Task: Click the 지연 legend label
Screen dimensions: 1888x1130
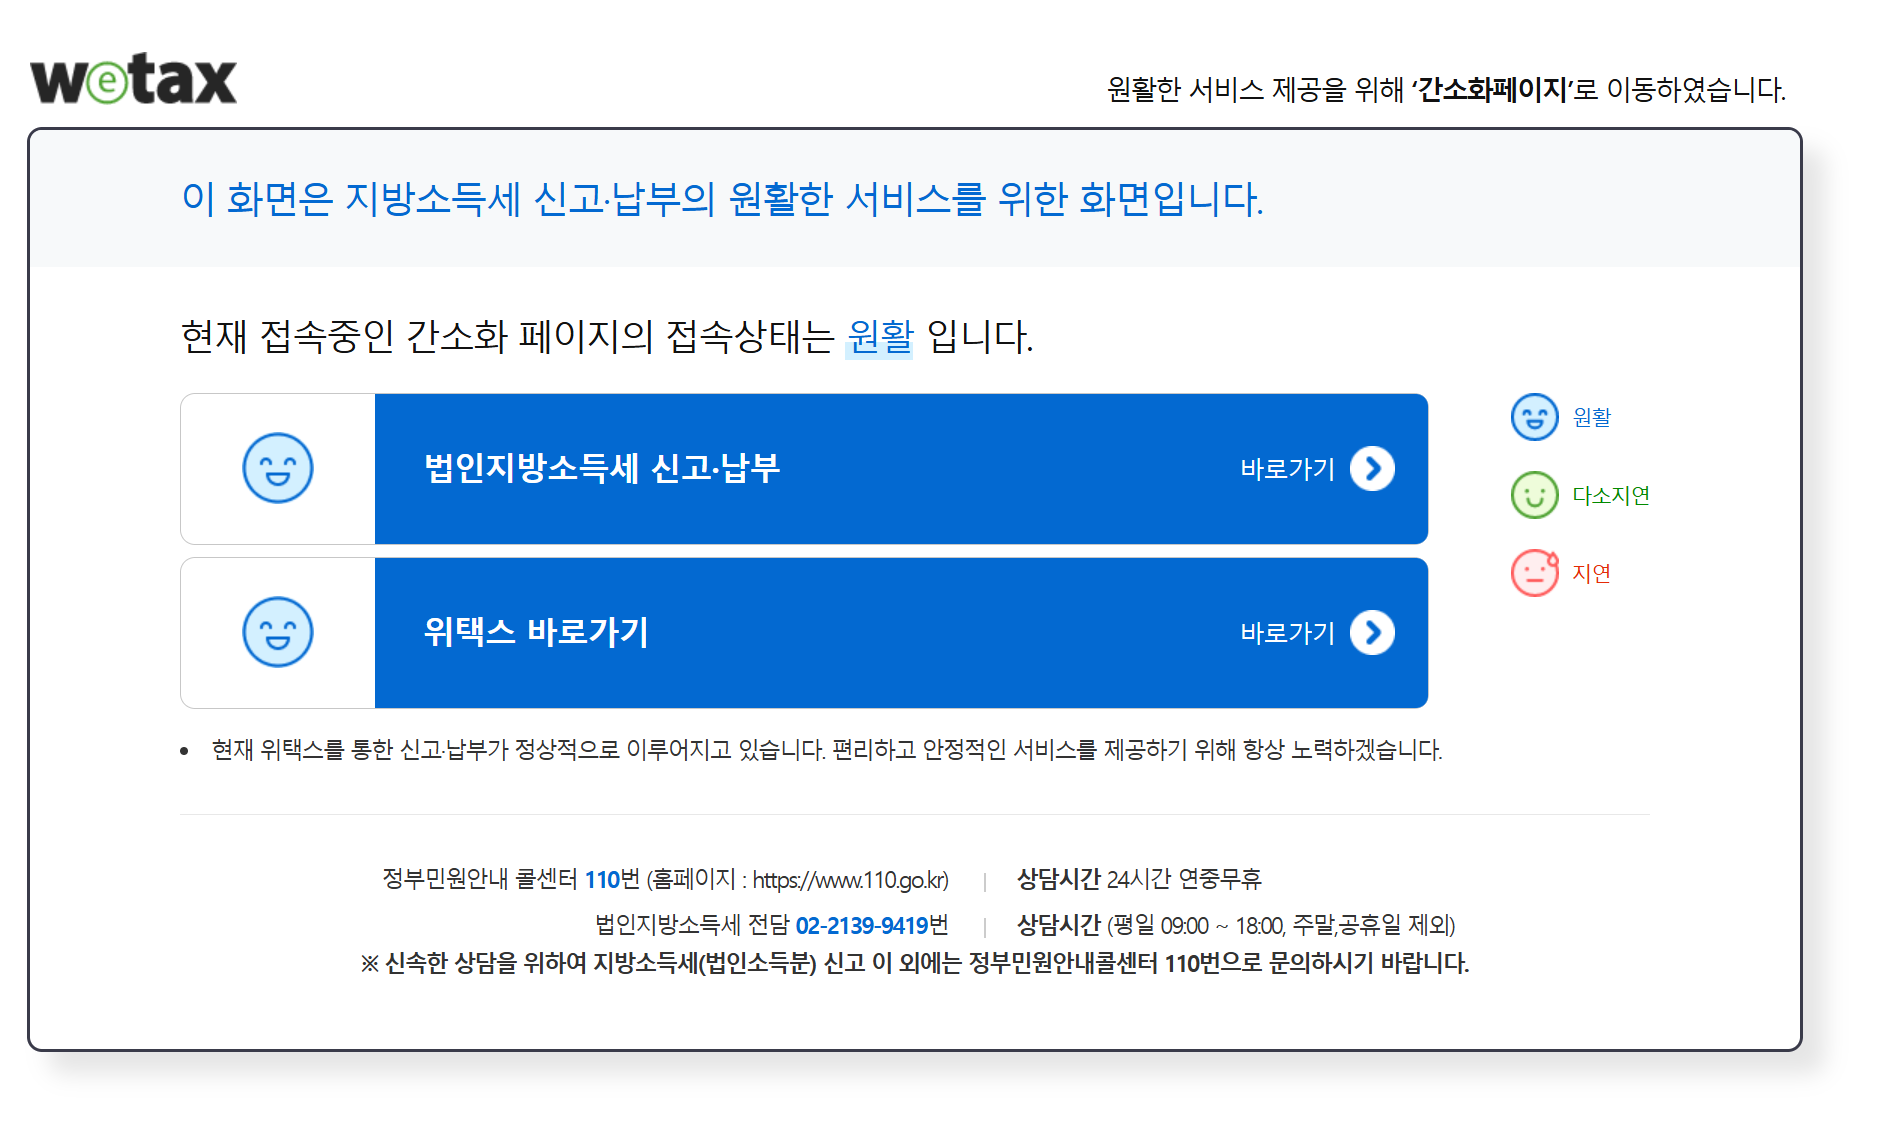Action: tap(1591, 573)
